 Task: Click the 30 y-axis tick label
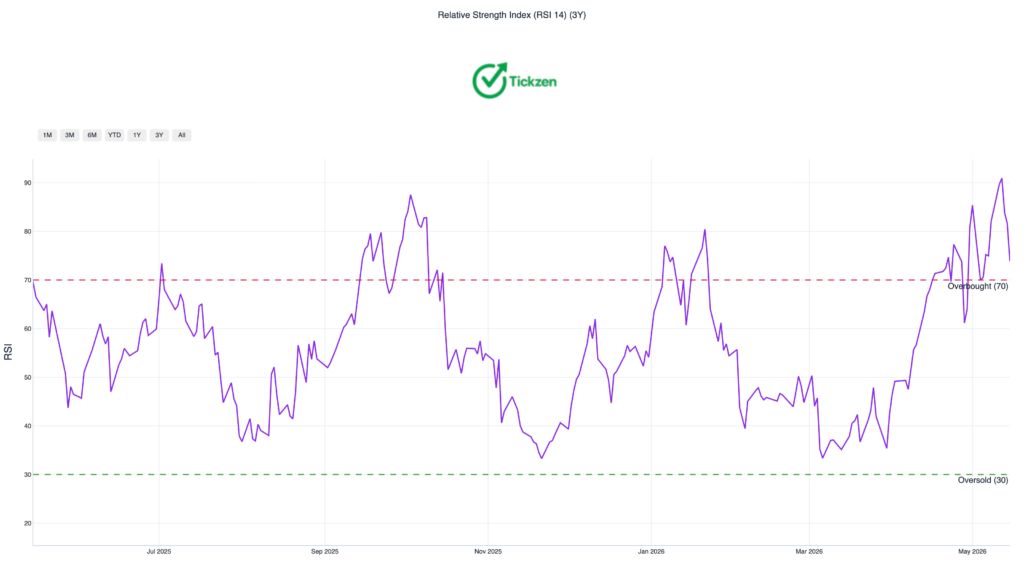(x=27, y=475)
